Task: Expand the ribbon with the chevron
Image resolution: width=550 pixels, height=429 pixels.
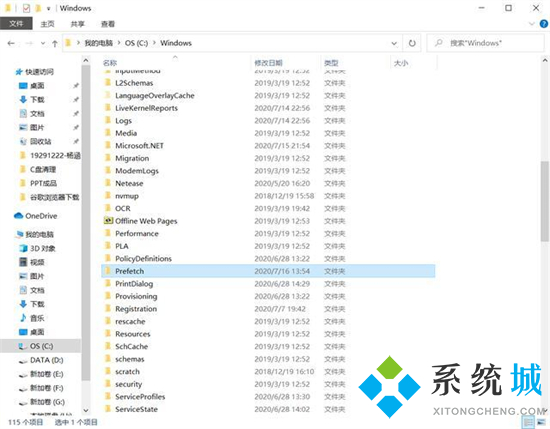Action: (531, 24)
